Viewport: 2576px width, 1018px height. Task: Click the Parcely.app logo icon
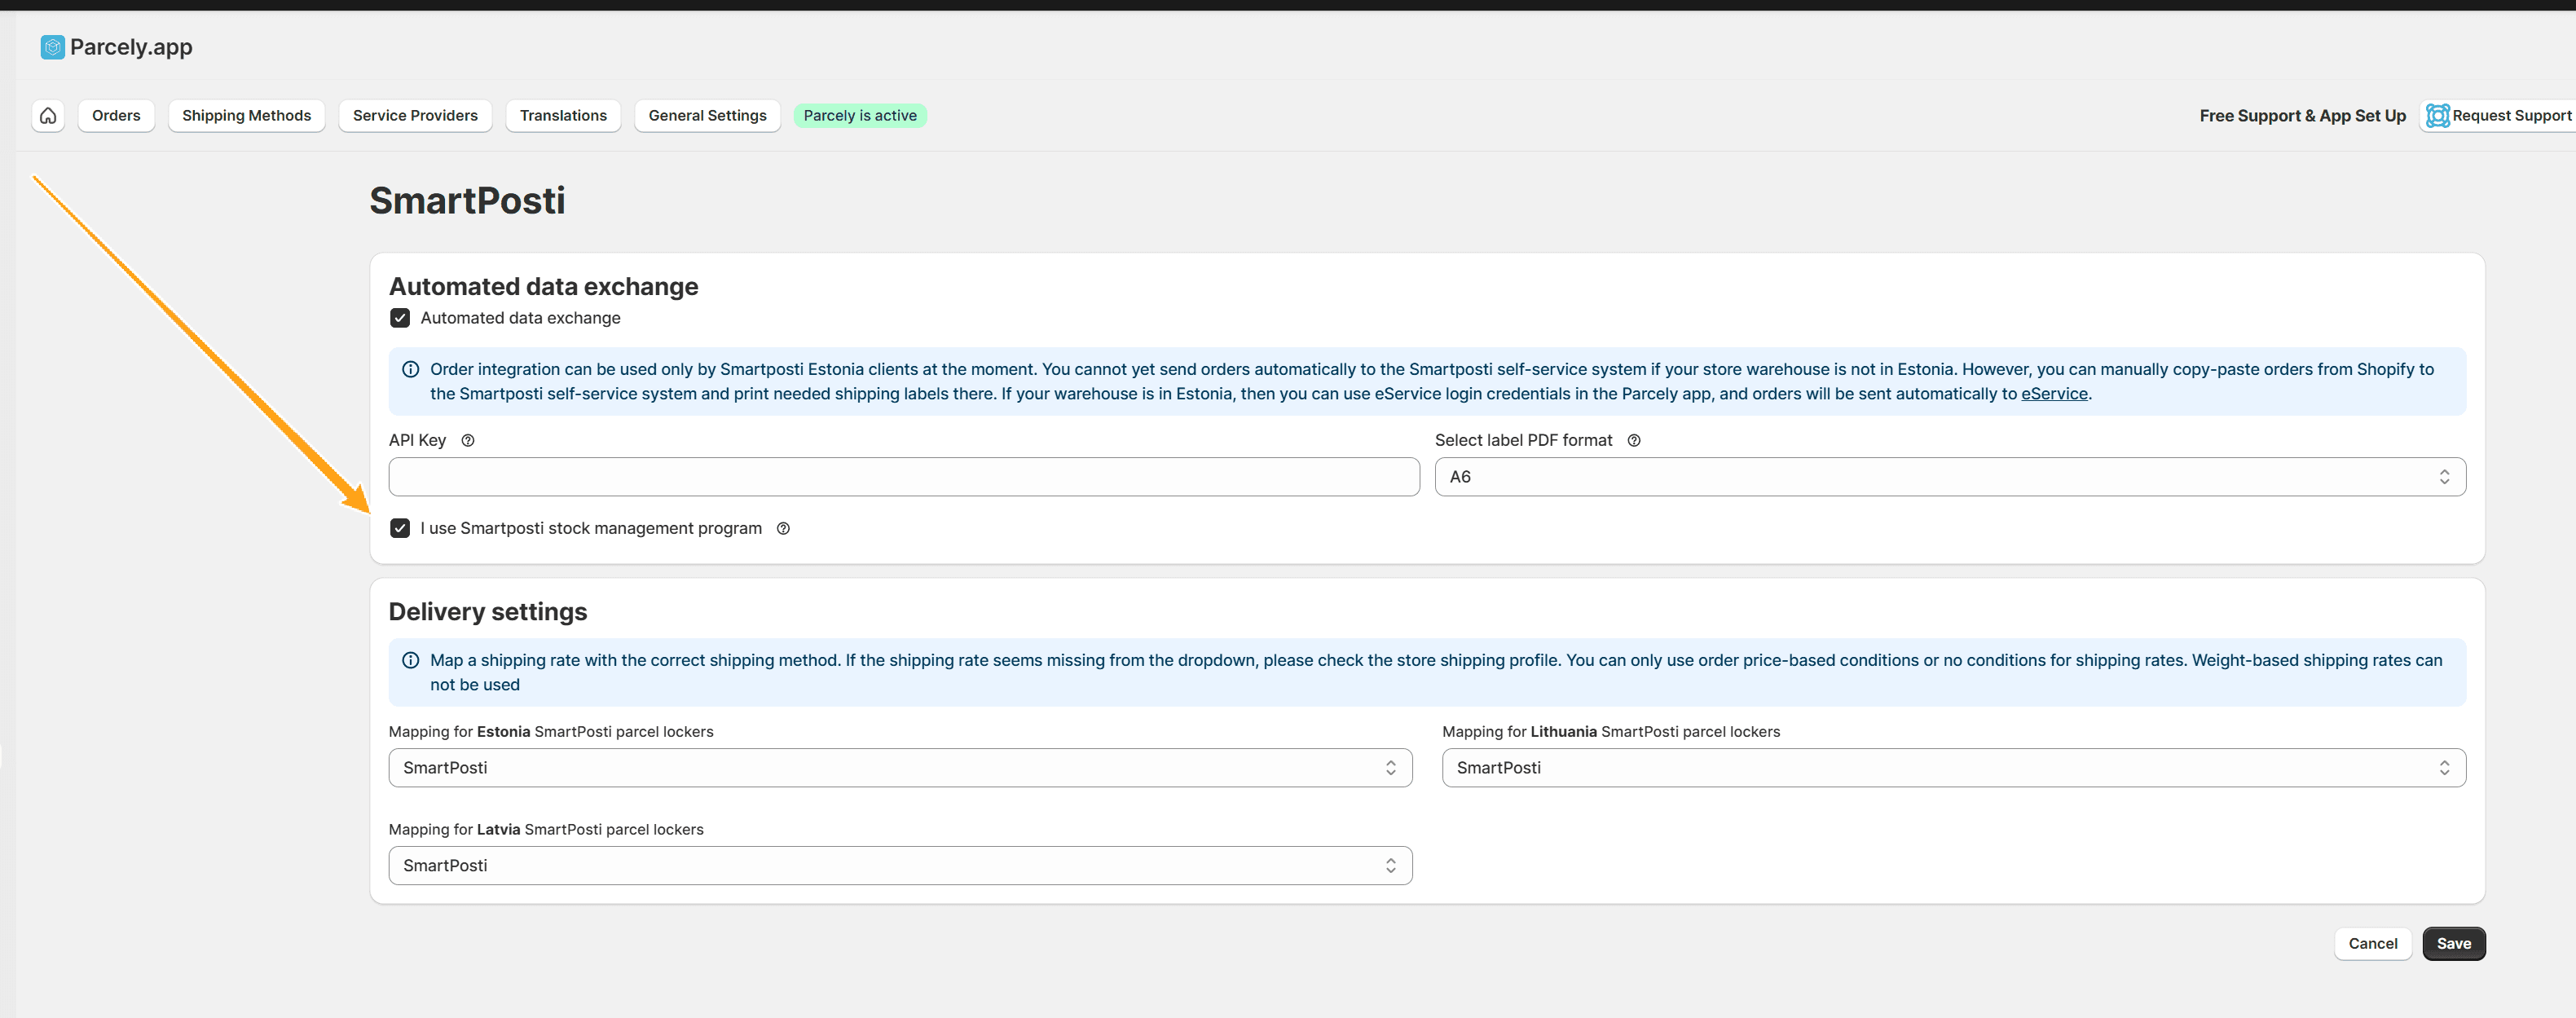(52, 47)
